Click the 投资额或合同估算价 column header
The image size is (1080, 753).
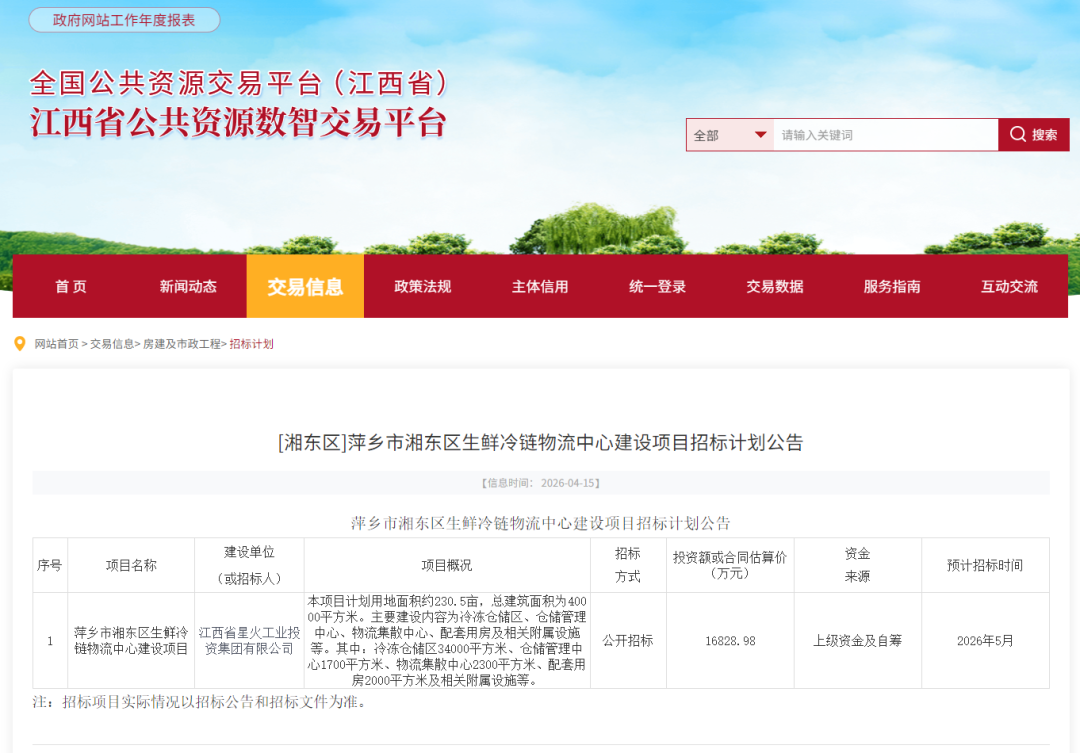(729, 565)
